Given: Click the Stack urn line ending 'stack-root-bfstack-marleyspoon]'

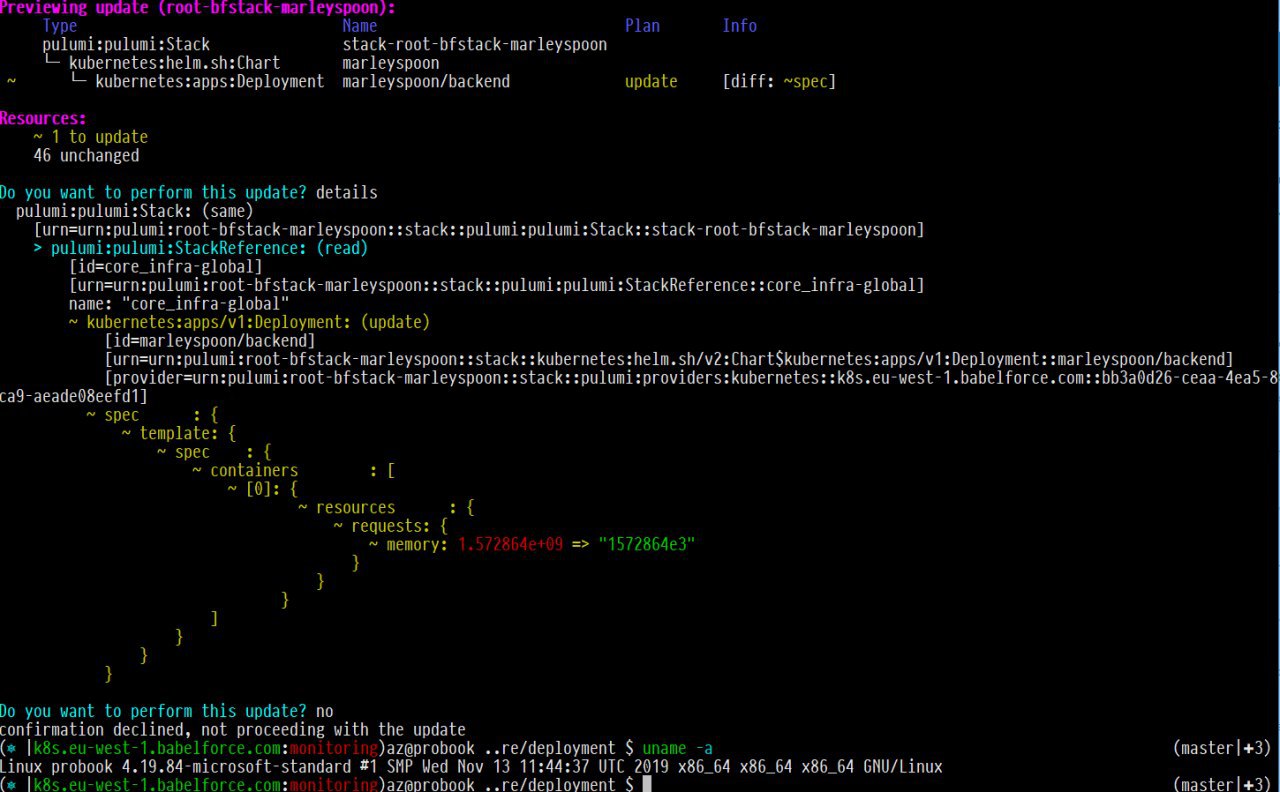Looking at the screenshot, I should coord(479,229).
